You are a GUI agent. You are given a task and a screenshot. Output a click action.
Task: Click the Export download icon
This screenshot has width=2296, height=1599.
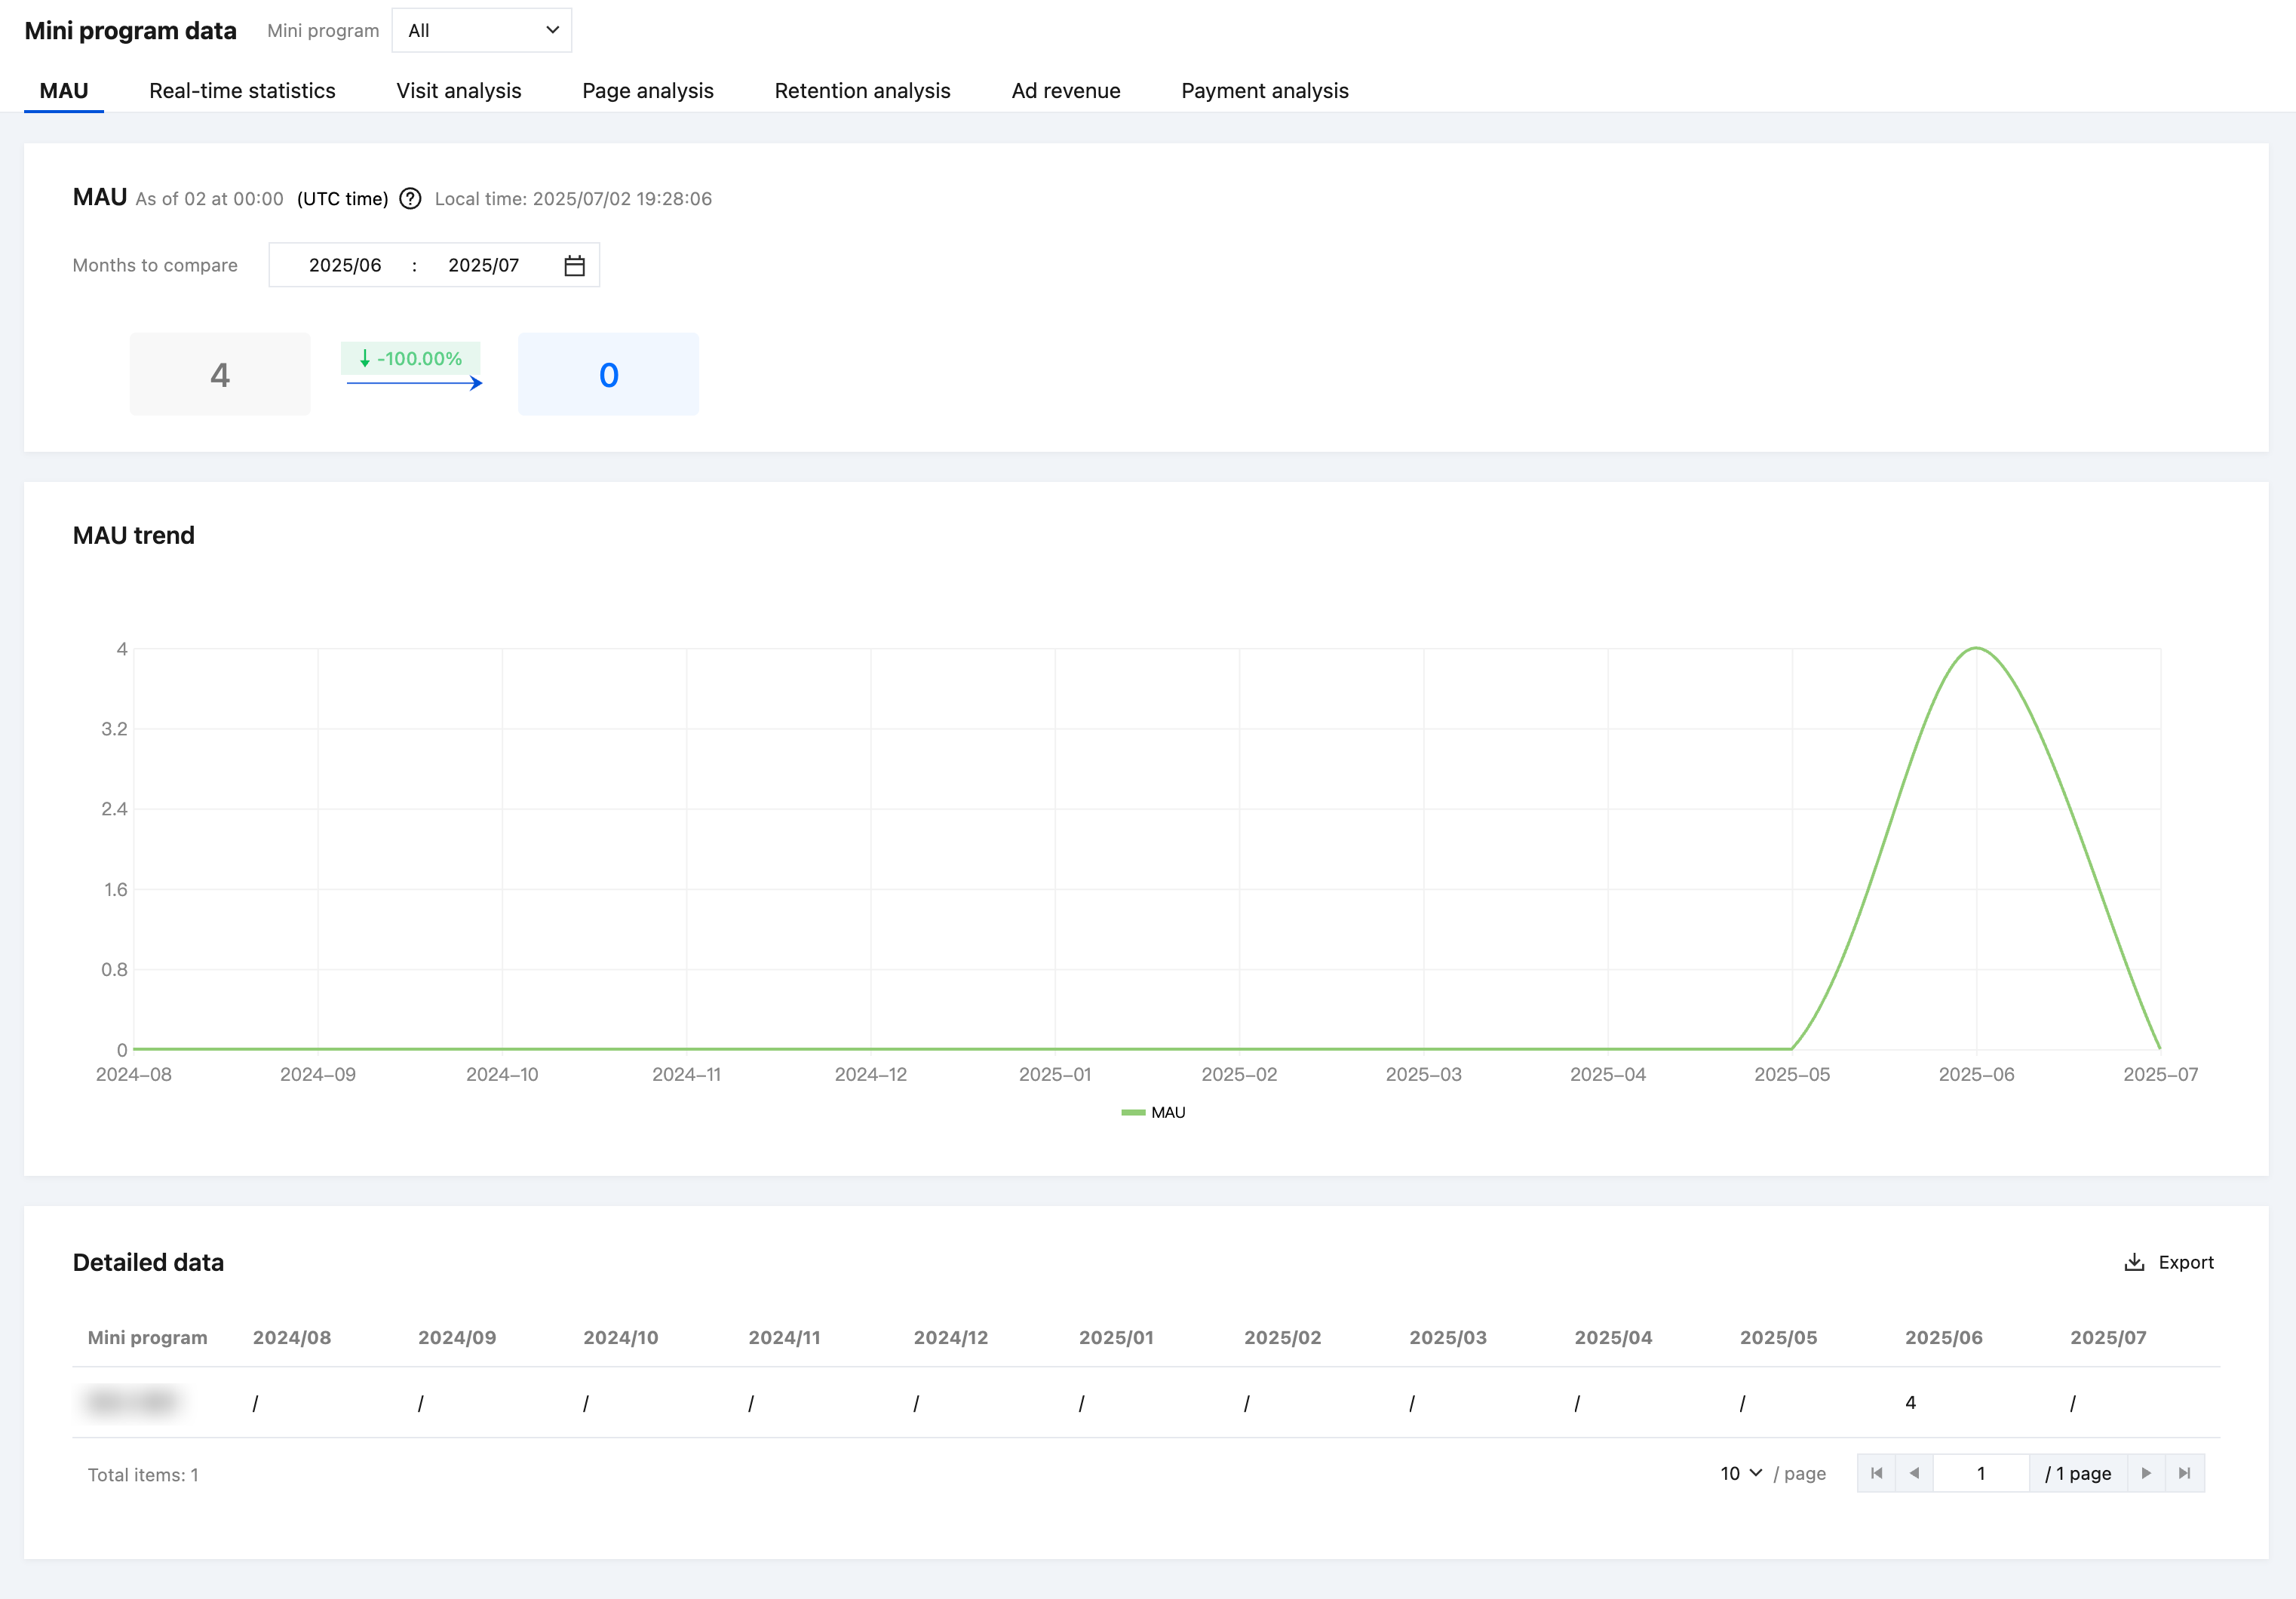coord(2134,1262)
